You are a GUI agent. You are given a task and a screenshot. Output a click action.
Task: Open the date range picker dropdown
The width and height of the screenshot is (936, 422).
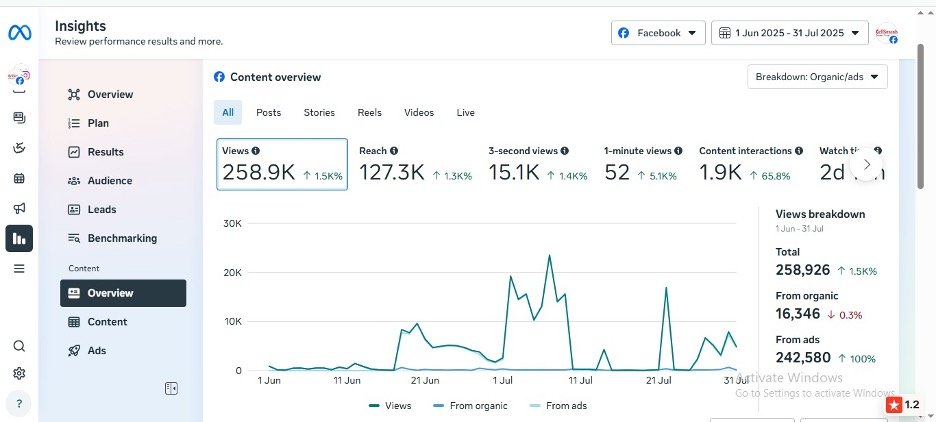[x=790, y=33]
